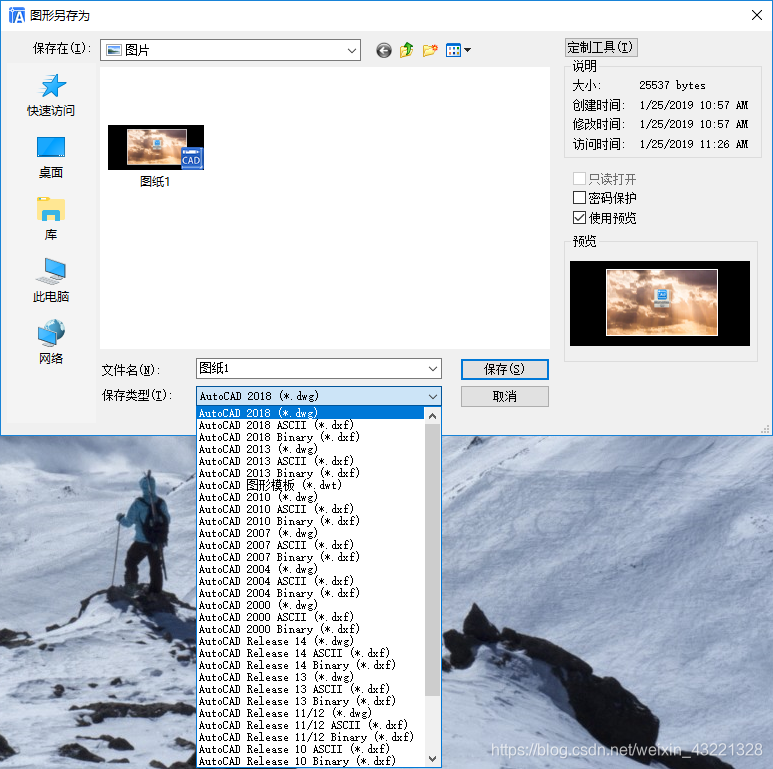This screenshot has width=773, height=769.
Task: Click AutoCAD app icon in title bar
Action: coord(16,15)
